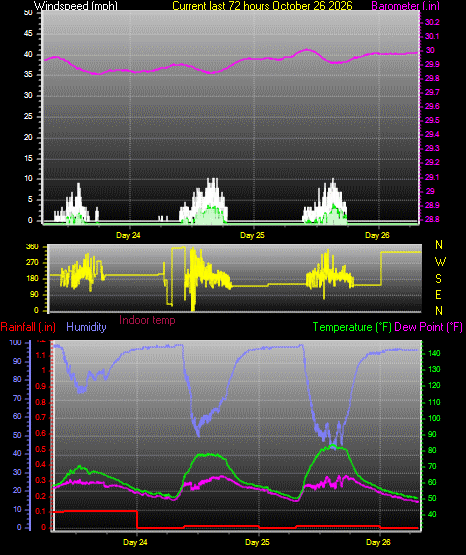
Task: Click the 'Humidity' legend label
Action: tap(86, 327)
